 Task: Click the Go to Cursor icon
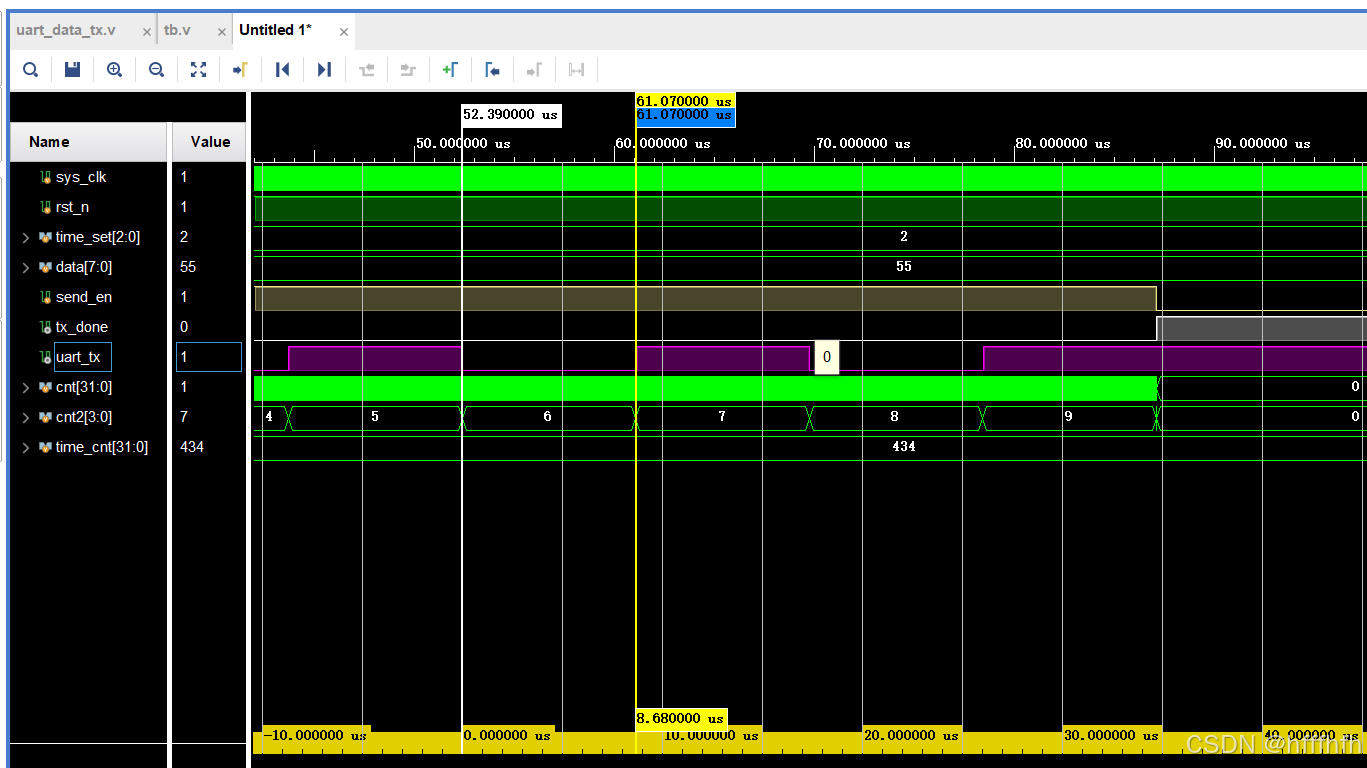coord(240,69)
